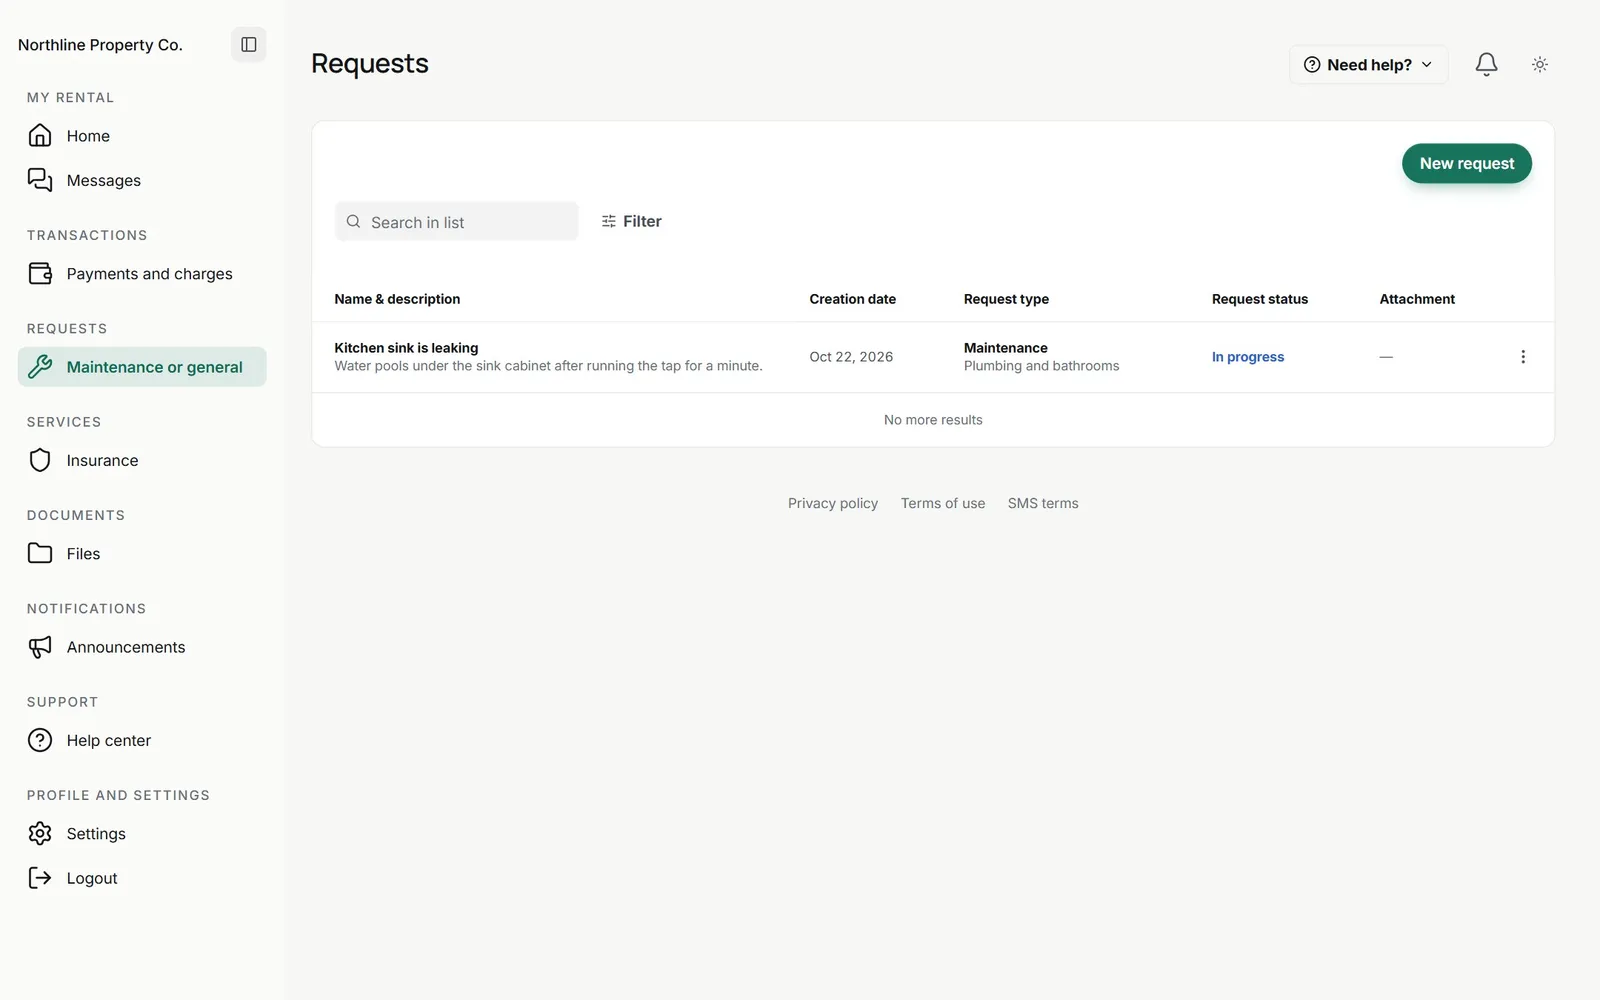Go to Home menu item
The width and height of the screenshot is (1600, 1000).
(142, 136)
